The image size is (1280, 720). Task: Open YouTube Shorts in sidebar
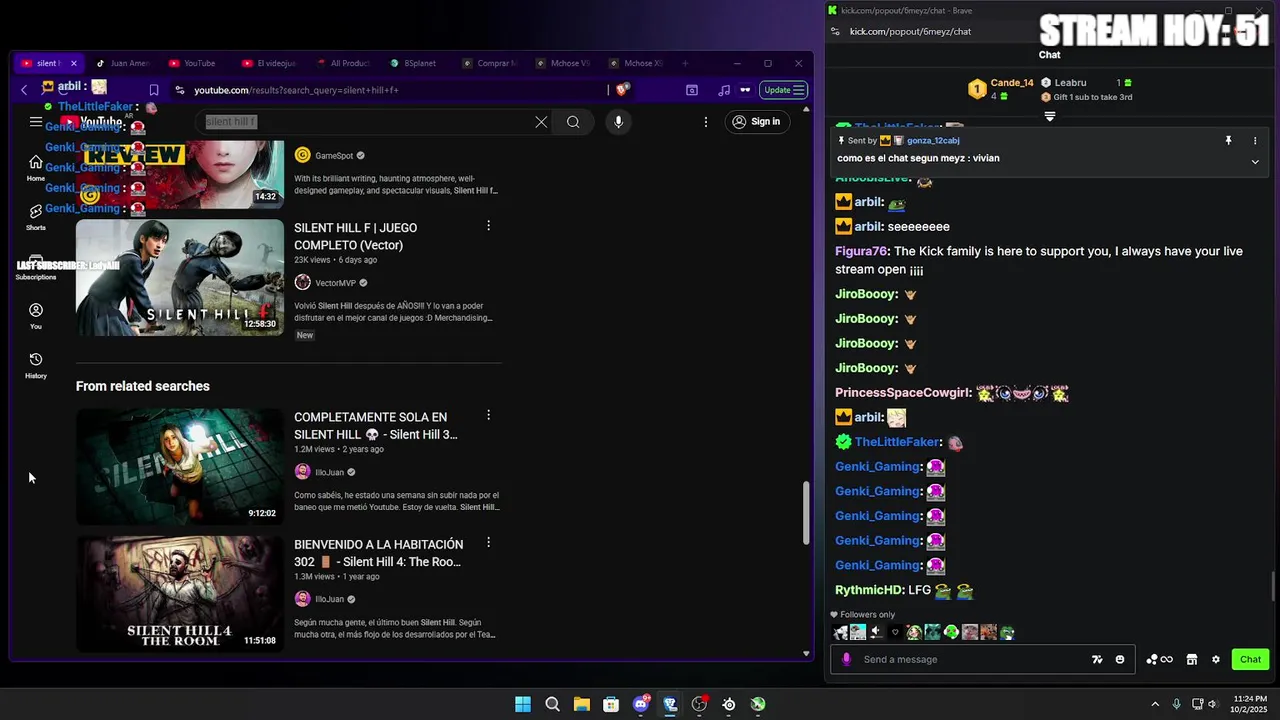(36, 217)
